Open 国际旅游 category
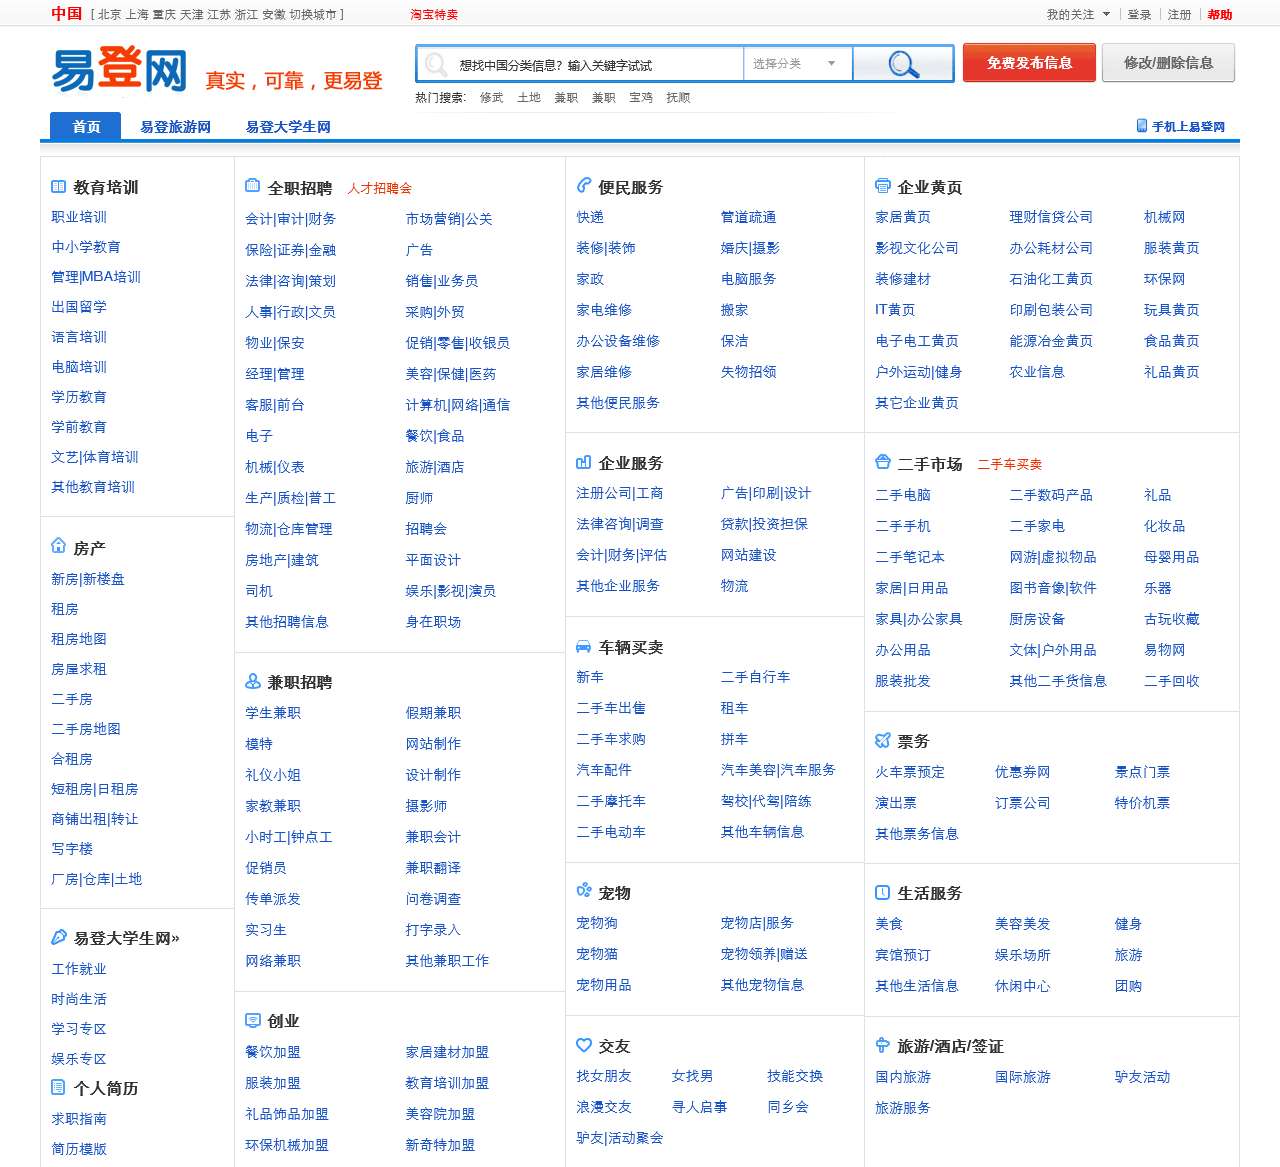Viewport: 1280px width, 1167px height. click(x=1023, y=1077)
